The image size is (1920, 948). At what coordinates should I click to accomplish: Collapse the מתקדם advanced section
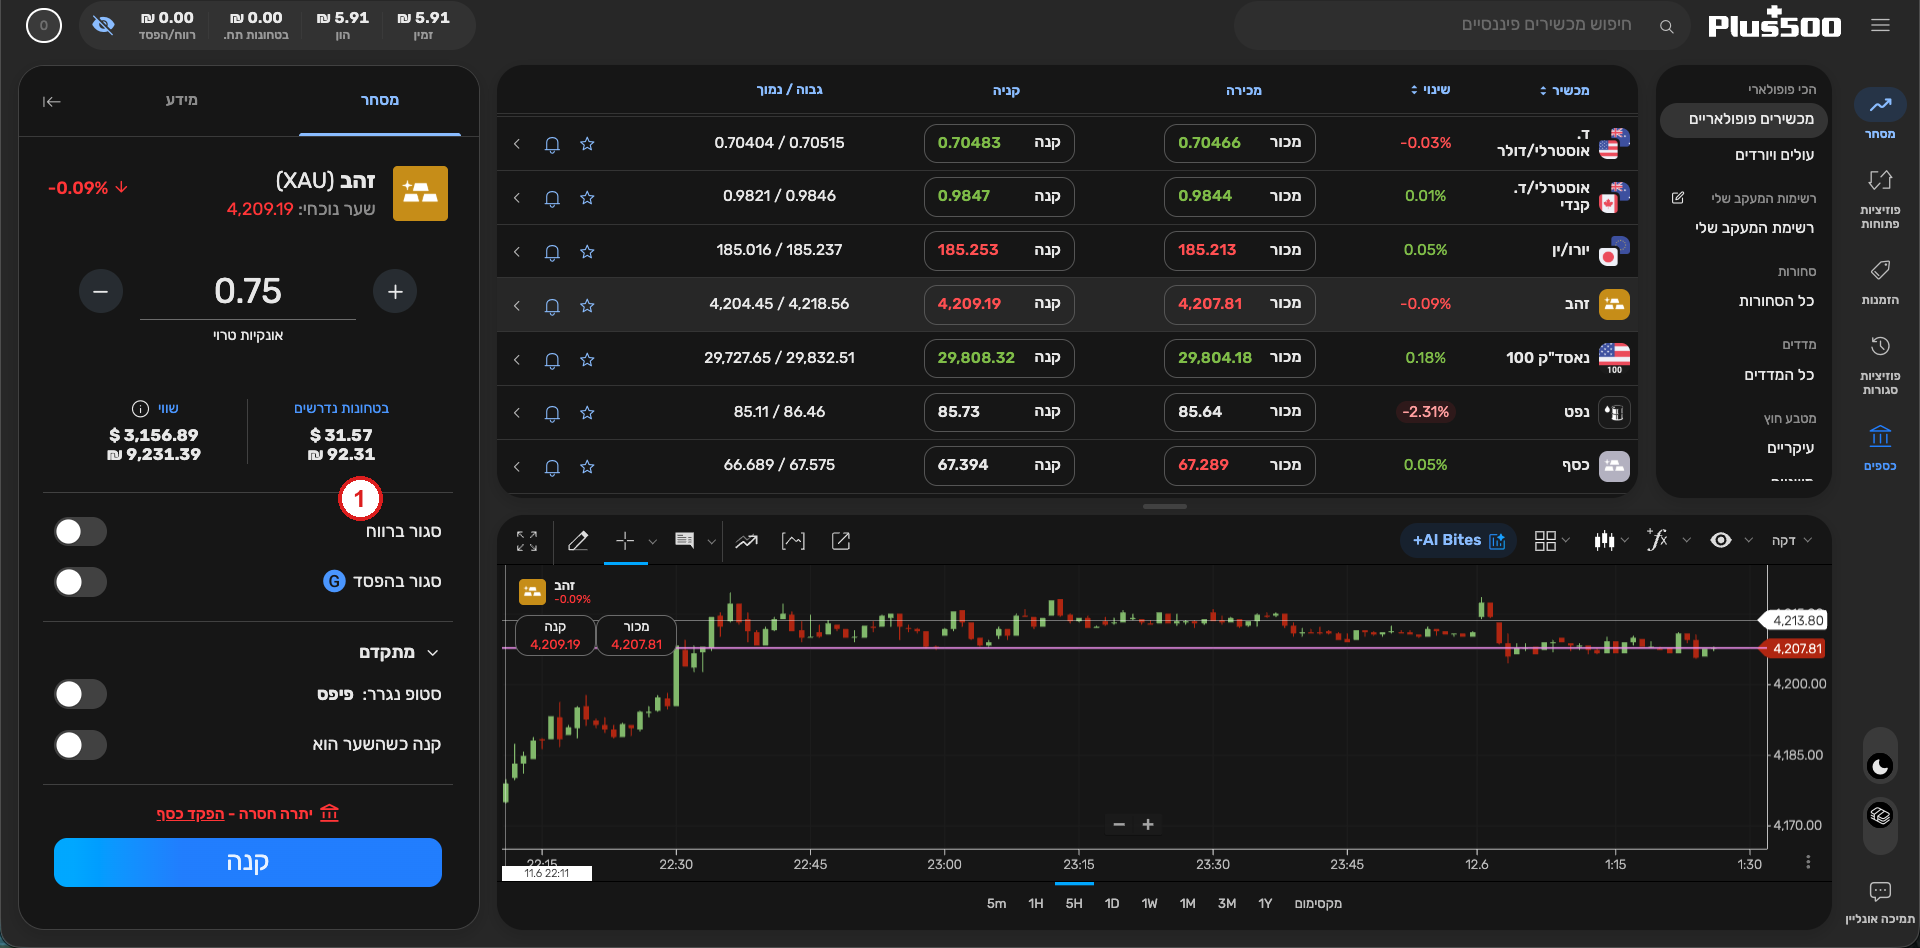pos(433,653)
